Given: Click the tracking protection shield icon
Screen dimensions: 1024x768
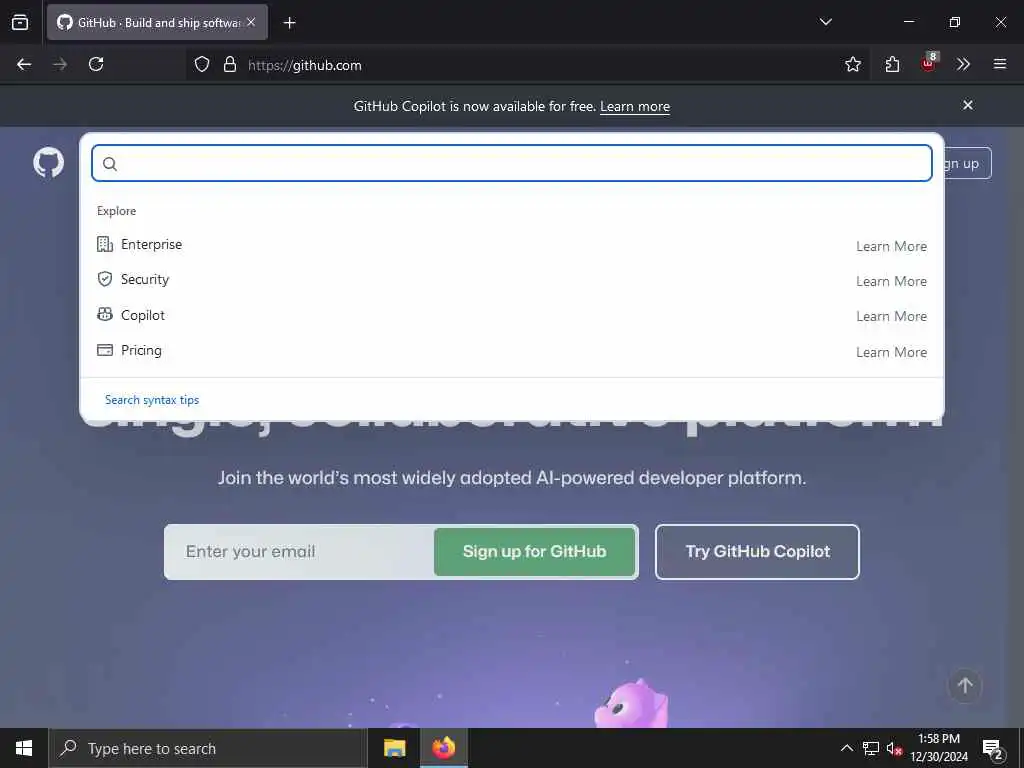Looking at the screenshot, I should tap(202, 65).
